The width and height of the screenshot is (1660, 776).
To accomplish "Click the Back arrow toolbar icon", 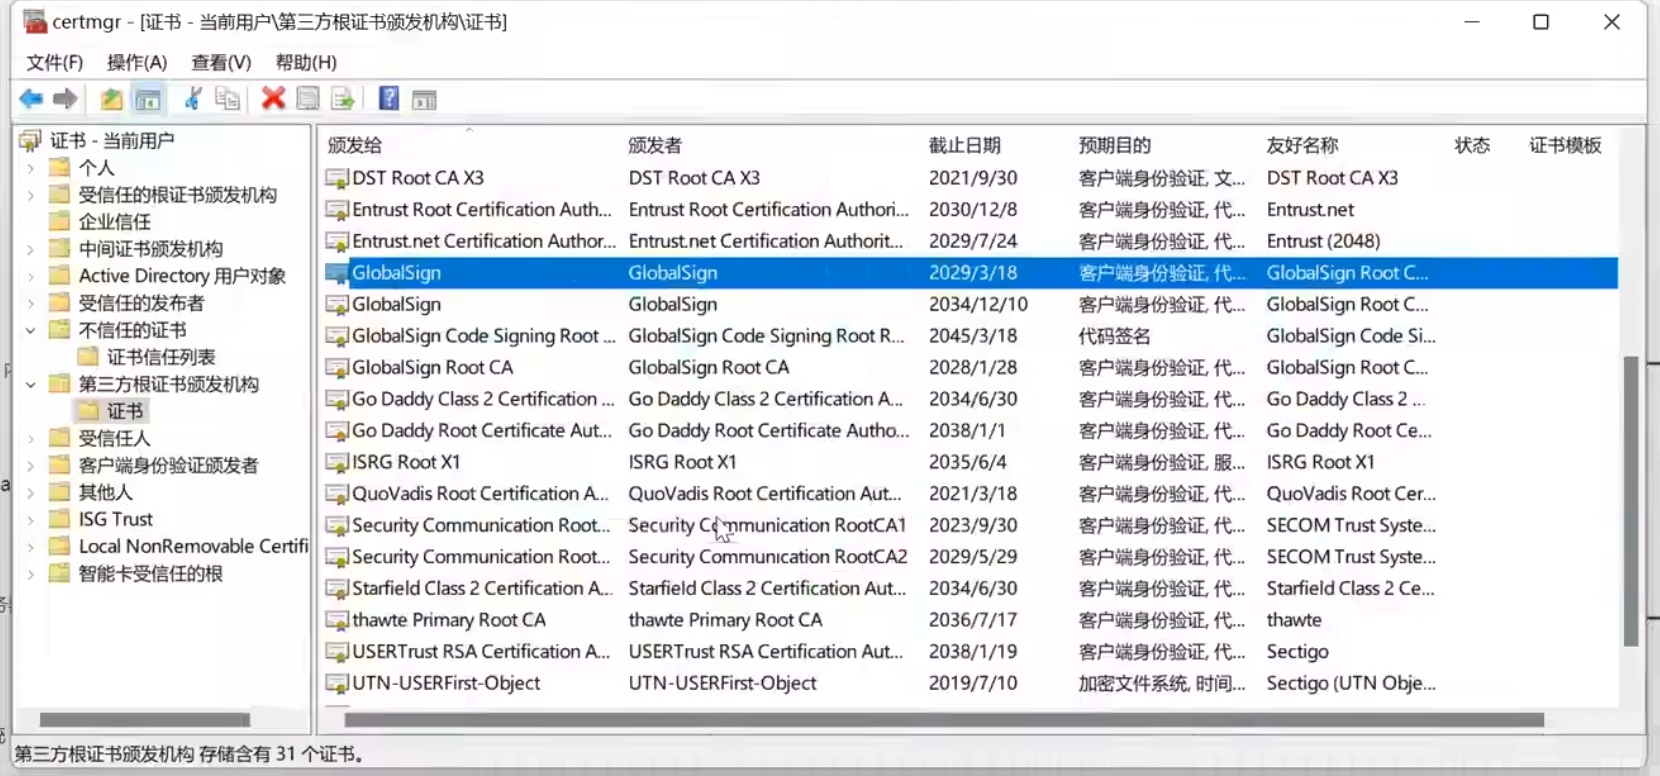I will [x=31, y=99].
